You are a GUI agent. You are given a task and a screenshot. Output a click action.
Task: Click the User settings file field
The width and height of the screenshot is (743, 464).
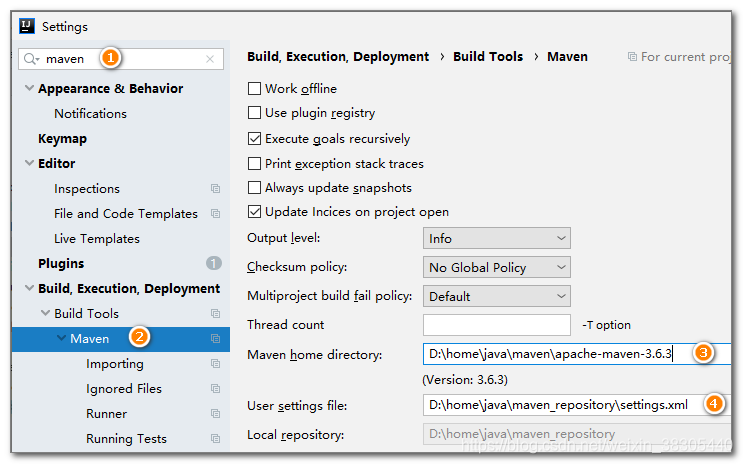577,405
